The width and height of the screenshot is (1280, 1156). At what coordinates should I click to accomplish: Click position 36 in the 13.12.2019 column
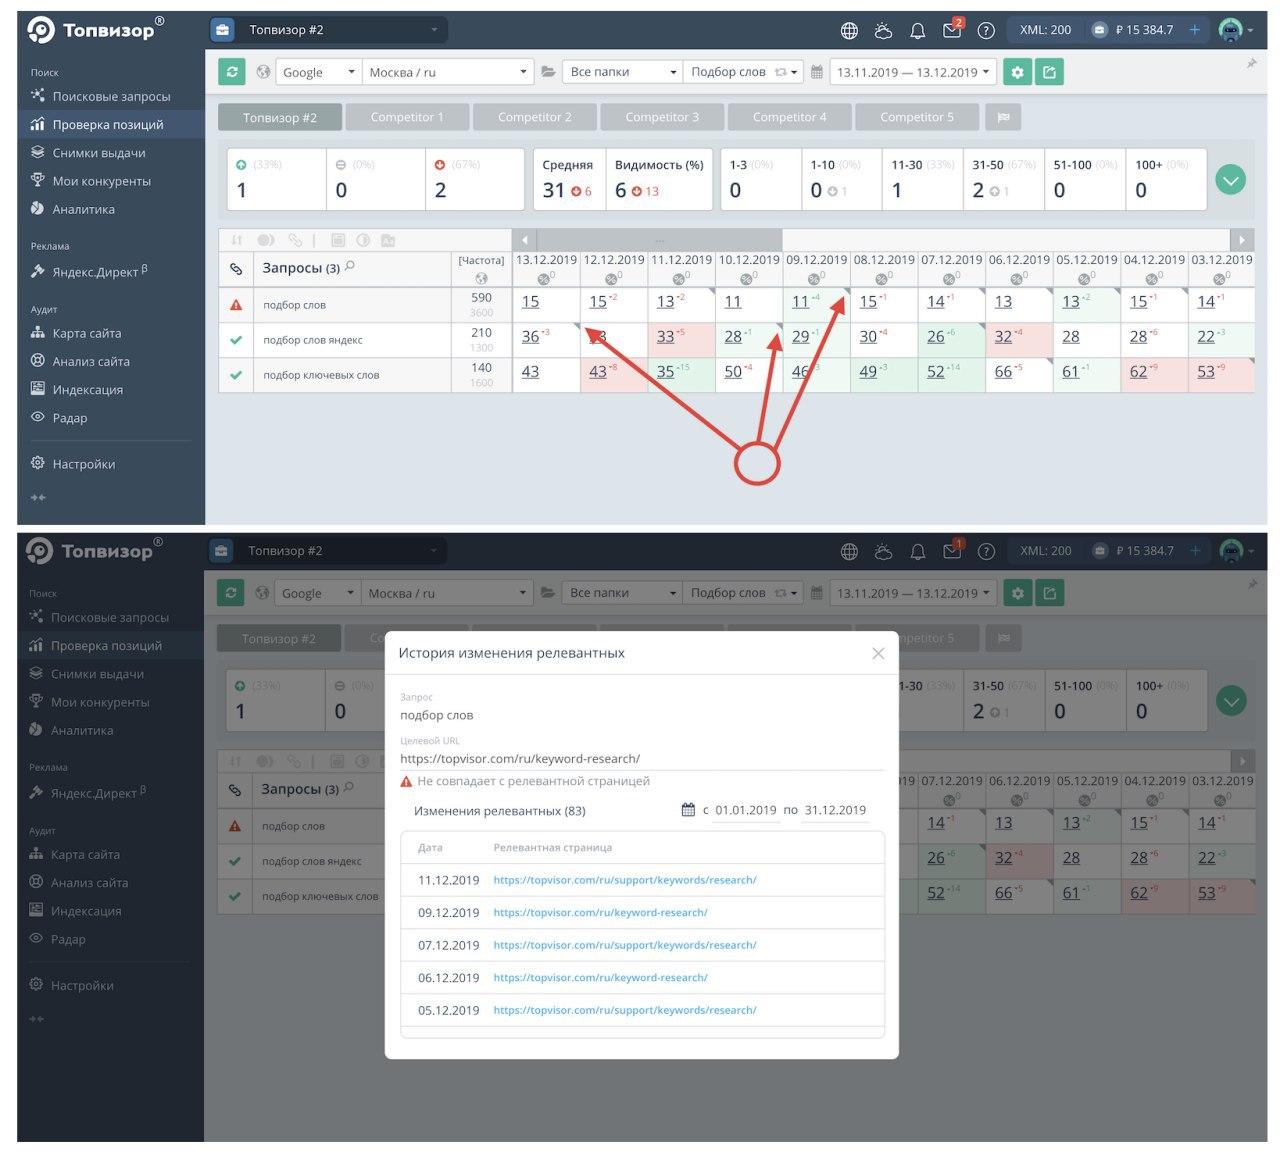(x=530, y=337)
